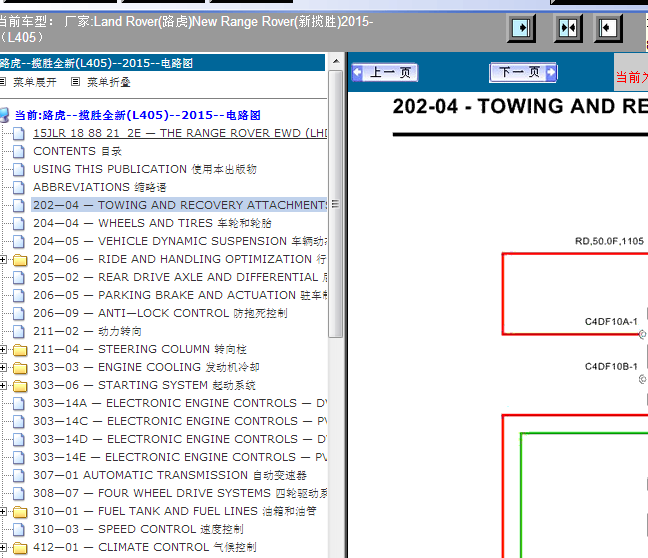Click the root computer icon of the tree
This screenshot has width=648, height=558.
(x=4, y=115)
